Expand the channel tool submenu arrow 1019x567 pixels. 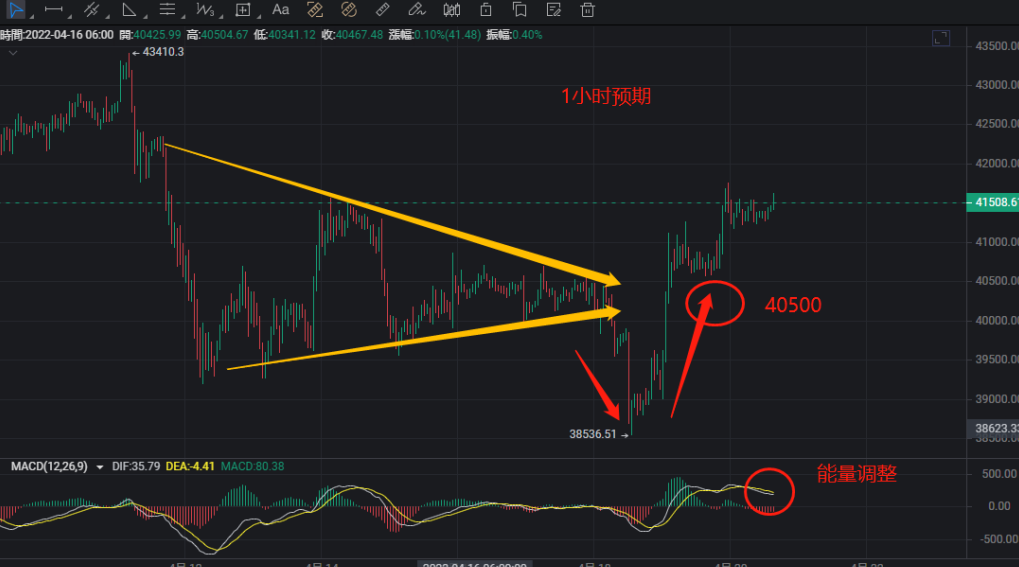click(107, 16)
